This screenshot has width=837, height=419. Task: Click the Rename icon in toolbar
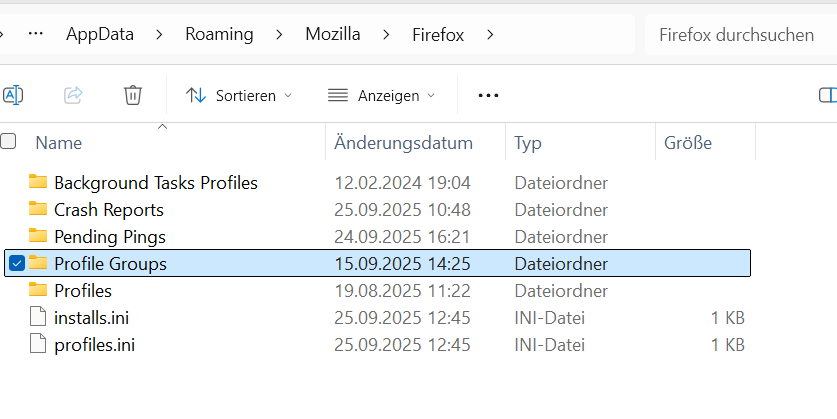13,95
